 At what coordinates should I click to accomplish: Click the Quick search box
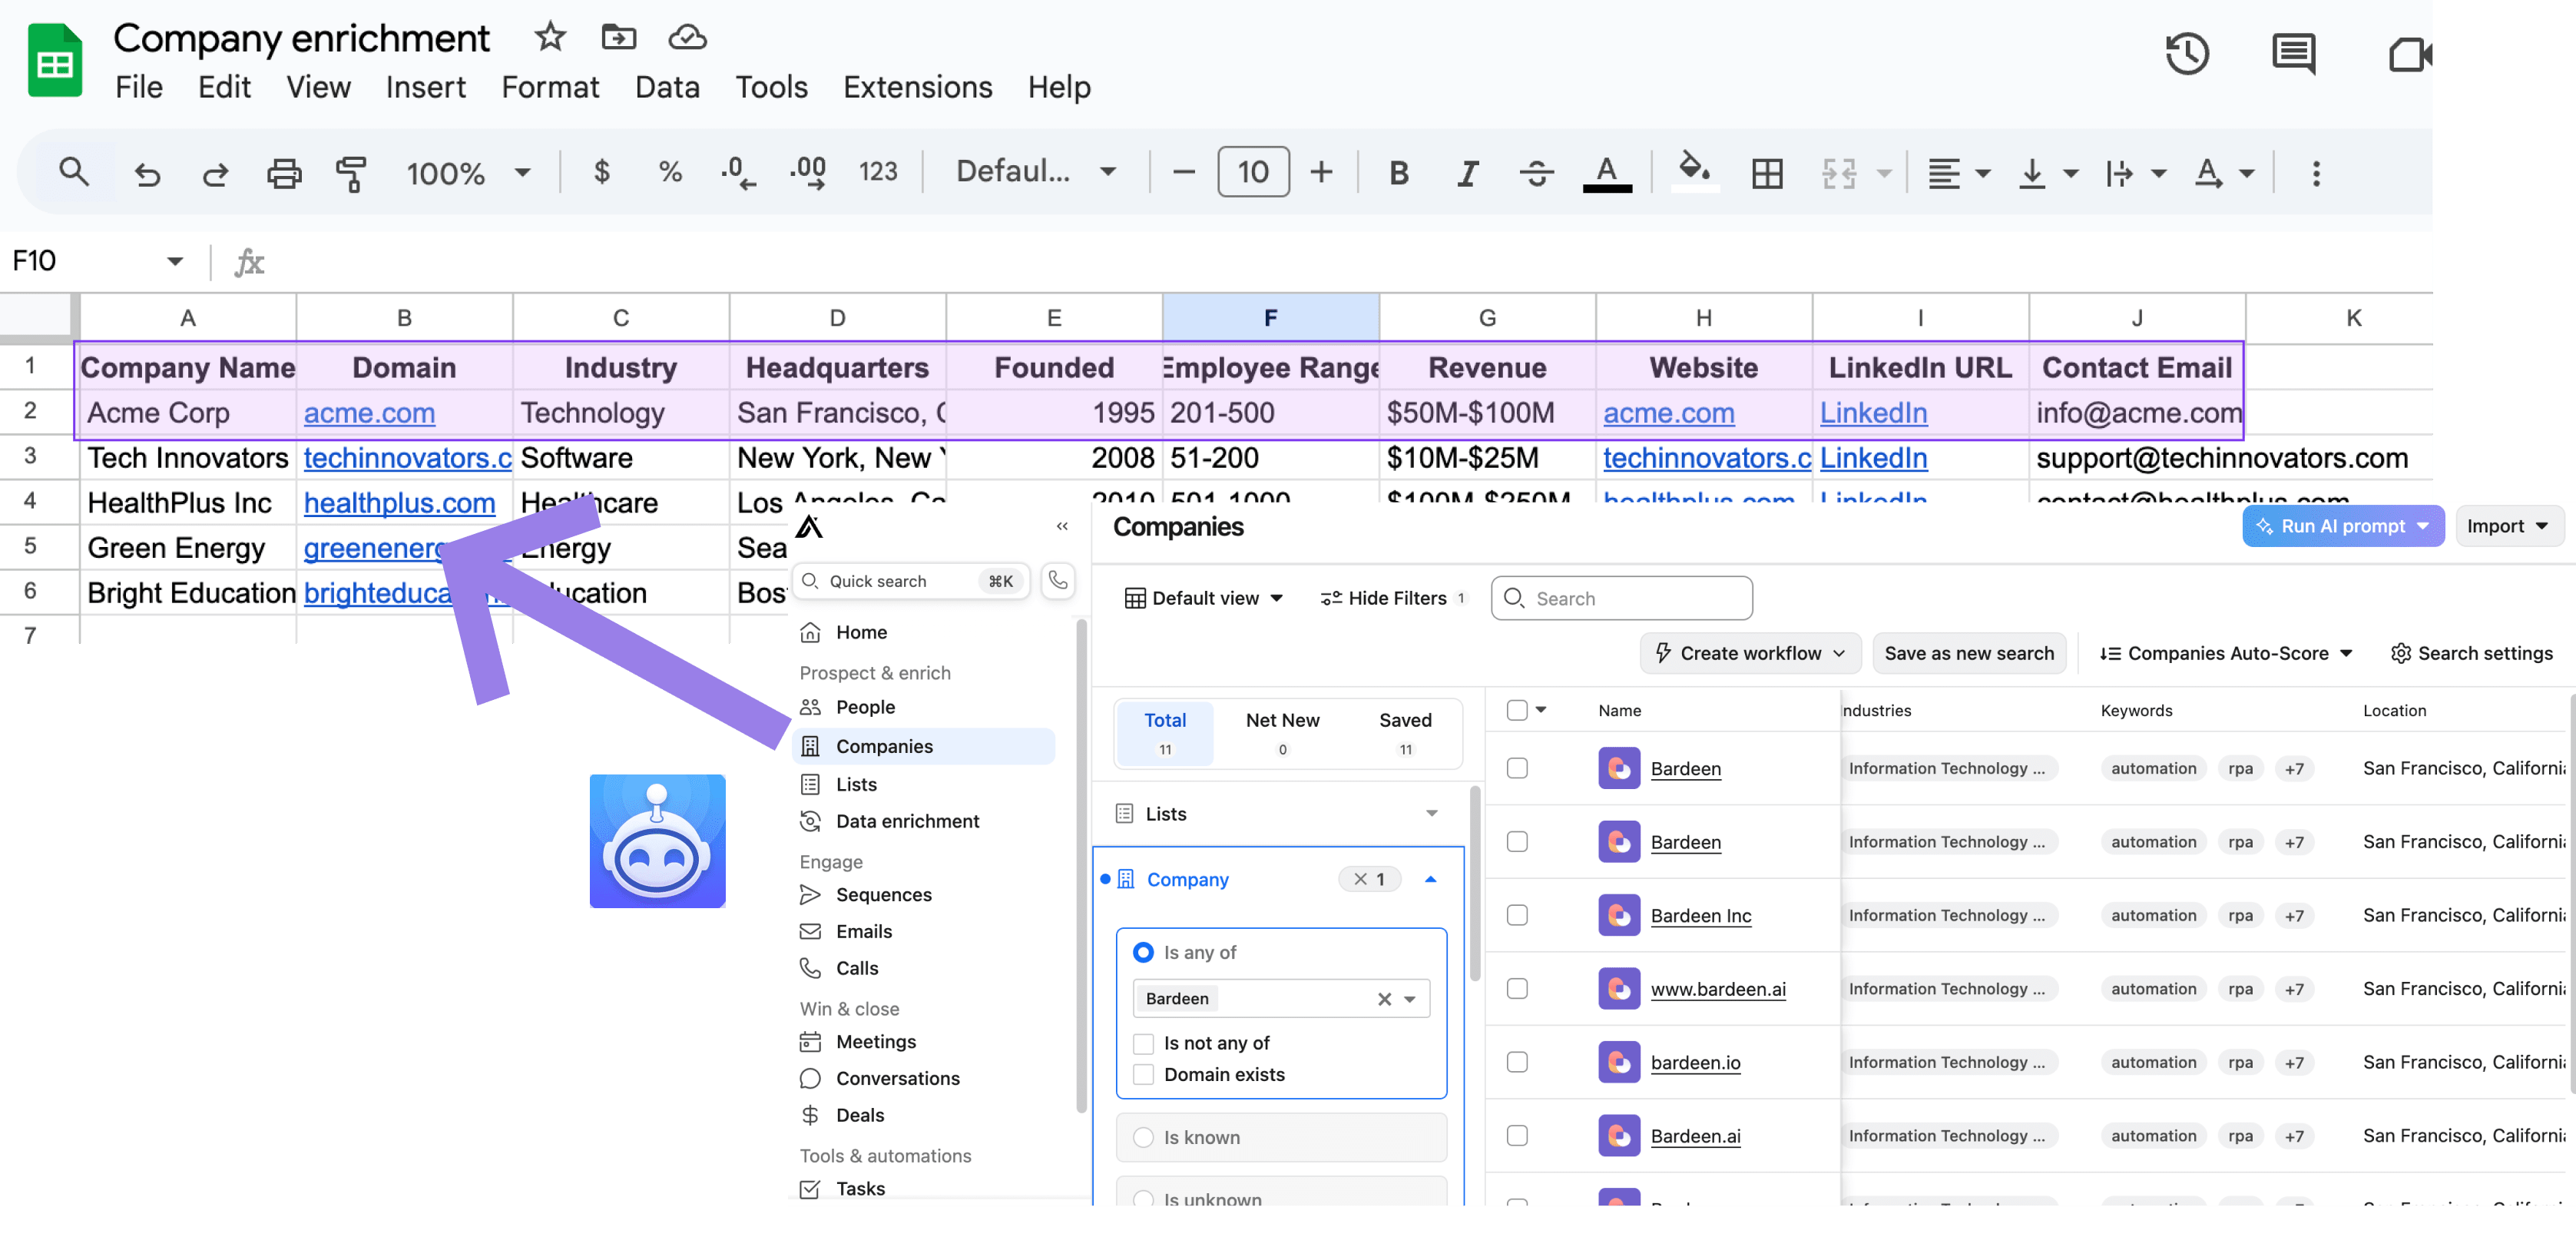point(911,581)
